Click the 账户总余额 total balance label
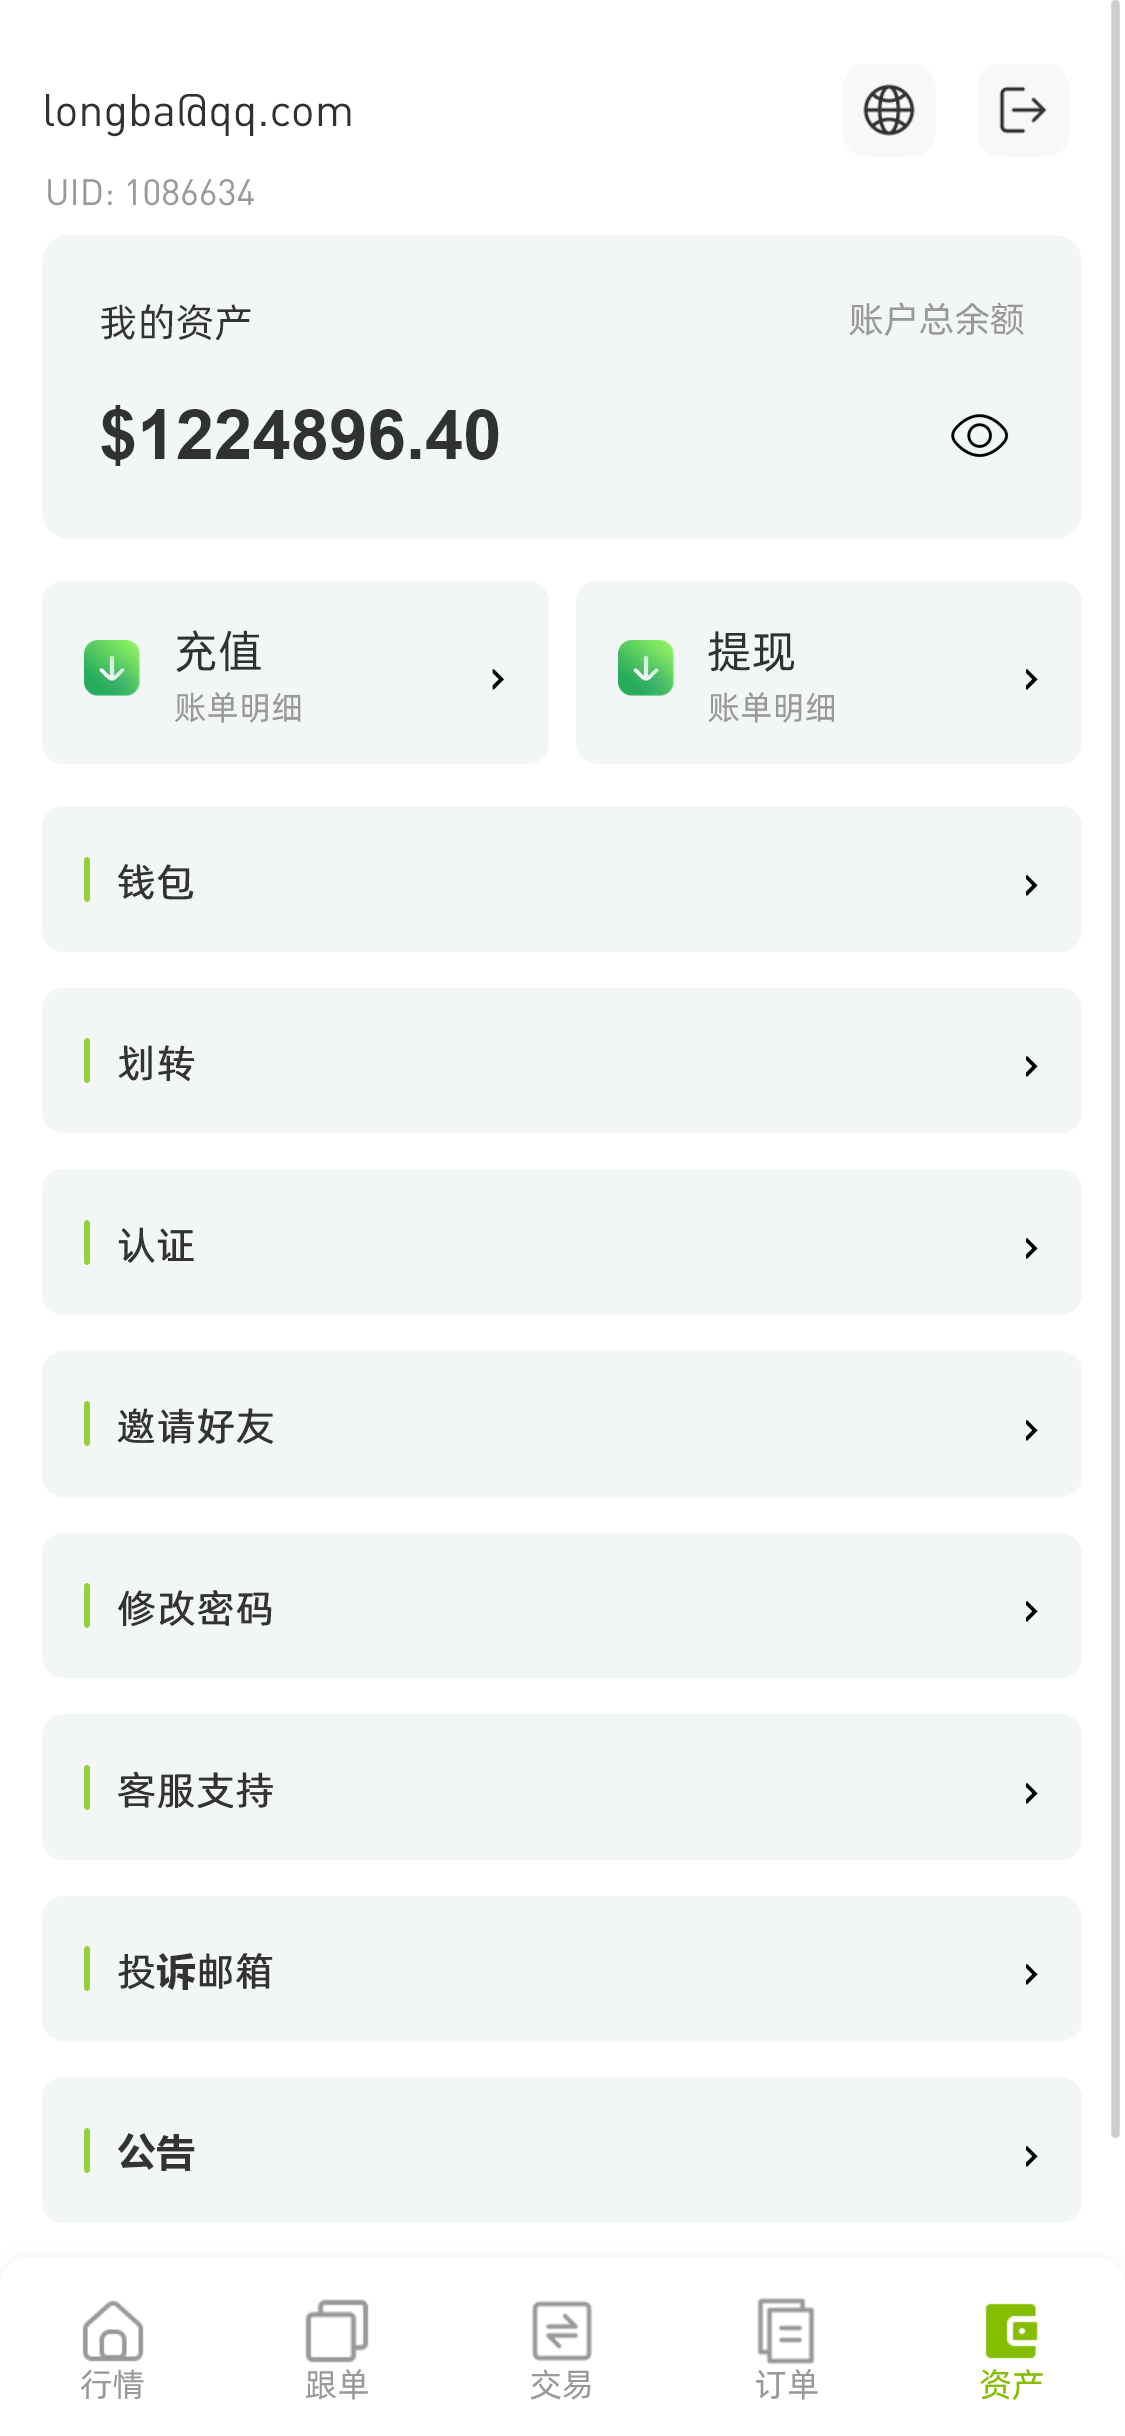Viewport: 1125px width, 2436px height. pyautogui.click(x=936, y=320)
